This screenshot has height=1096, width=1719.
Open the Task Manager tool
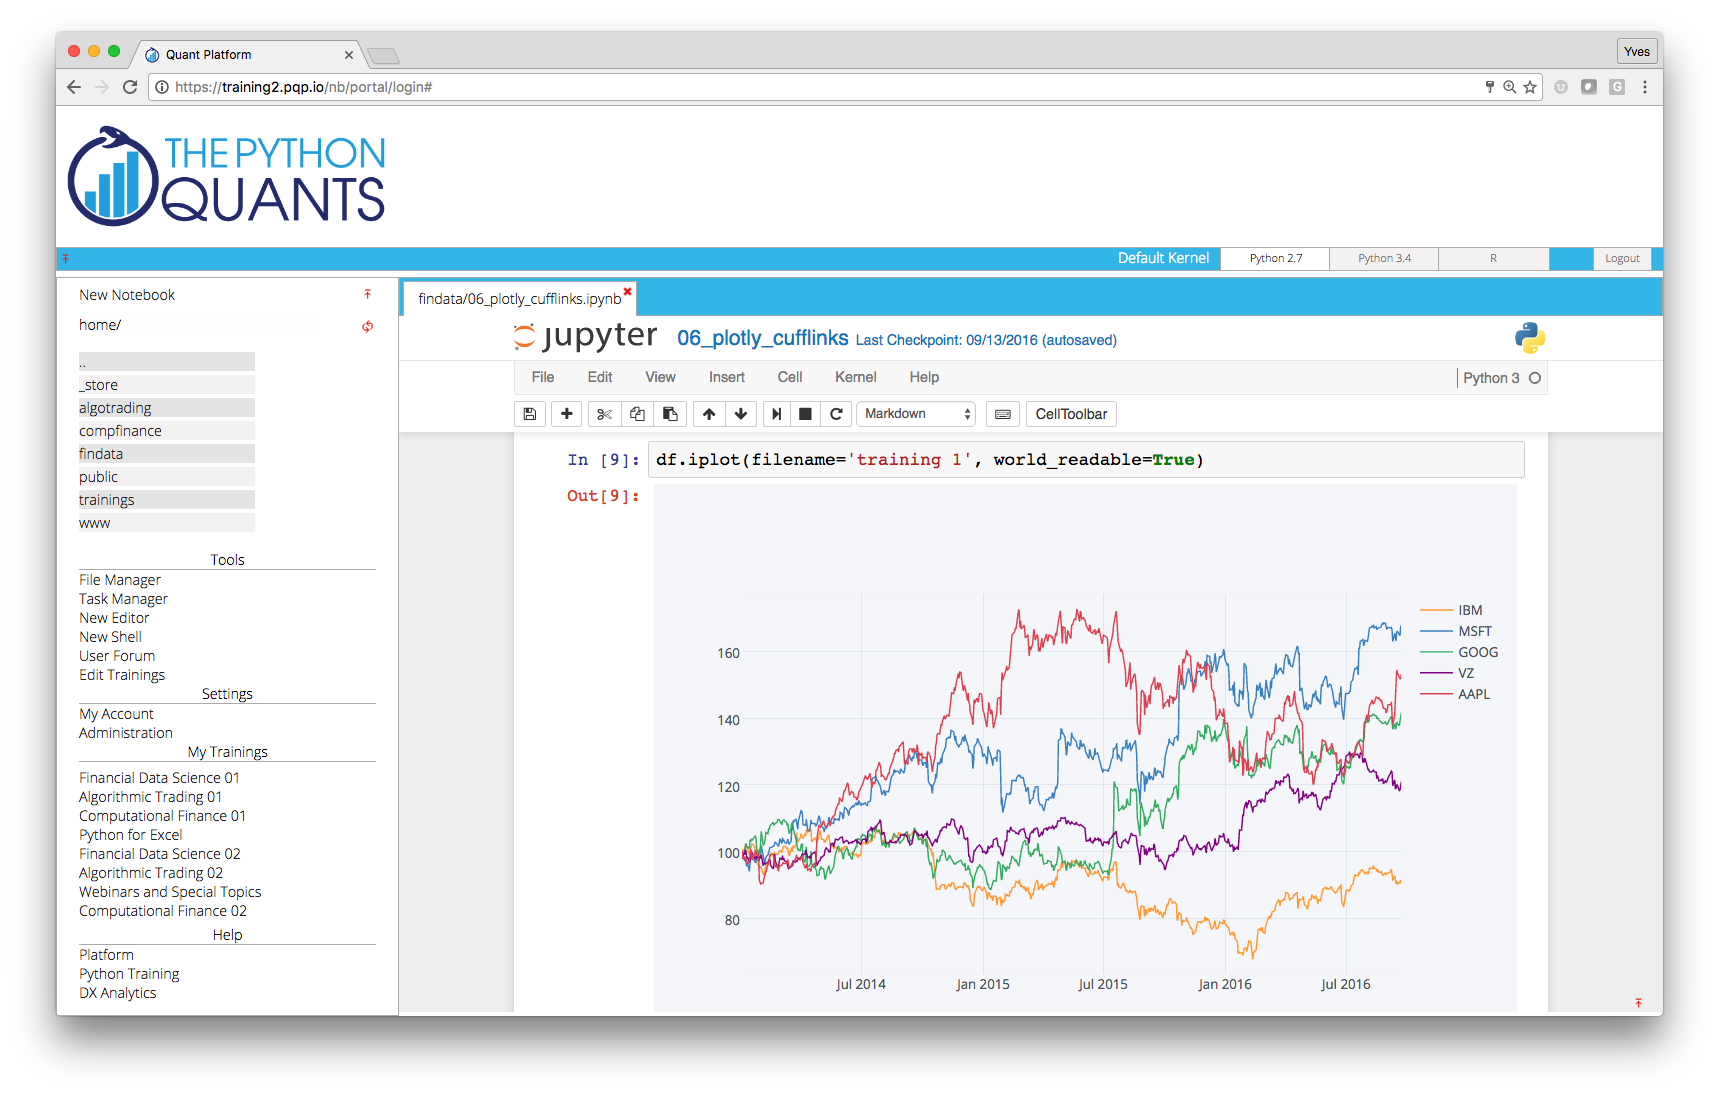tap(123, 599)
